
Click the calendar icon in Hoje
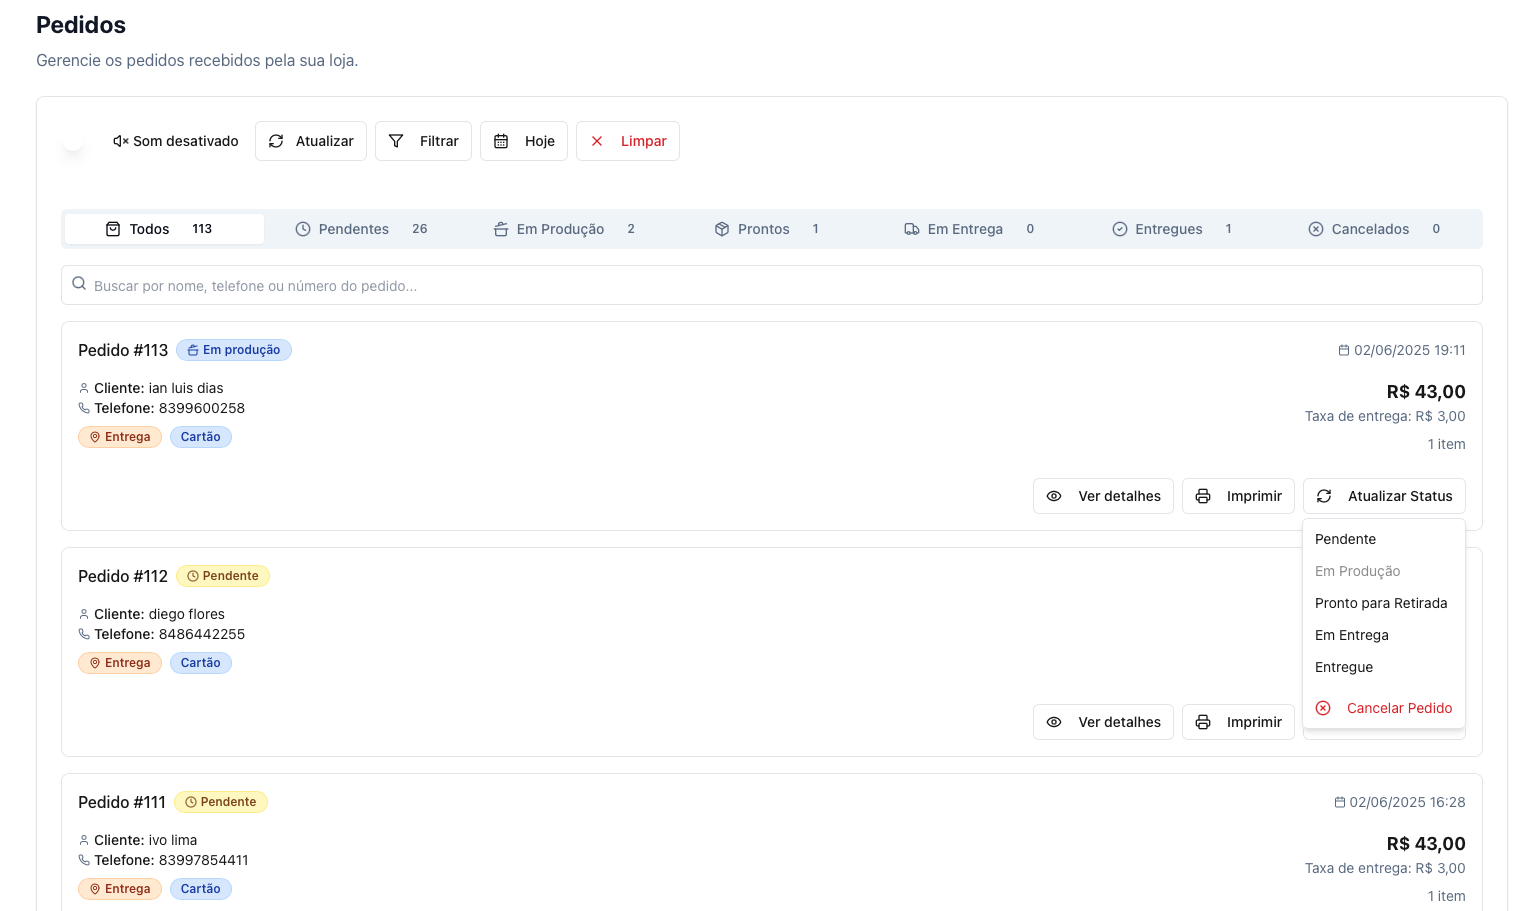tap(501, 141)
